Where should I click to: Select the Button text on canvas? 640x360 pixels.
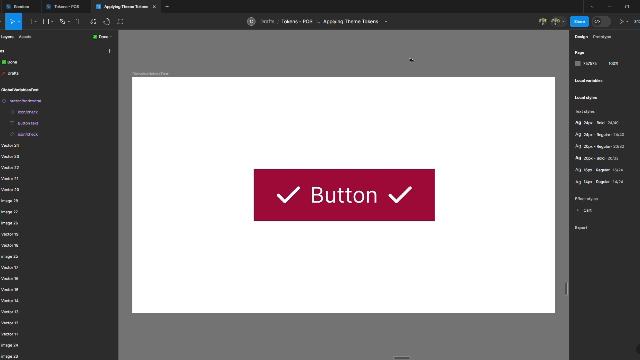point(344,195)
